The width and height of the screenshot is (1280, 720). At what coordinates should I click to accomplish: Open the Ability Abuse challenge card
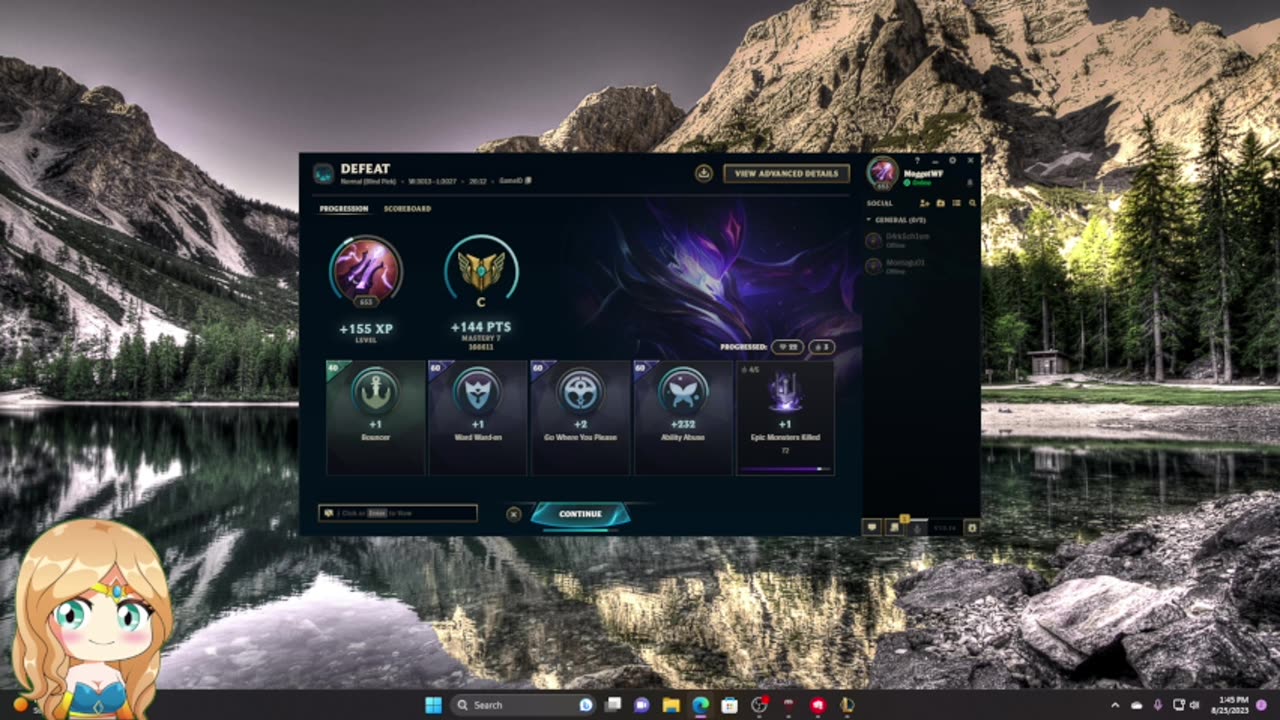click(683, 417)
